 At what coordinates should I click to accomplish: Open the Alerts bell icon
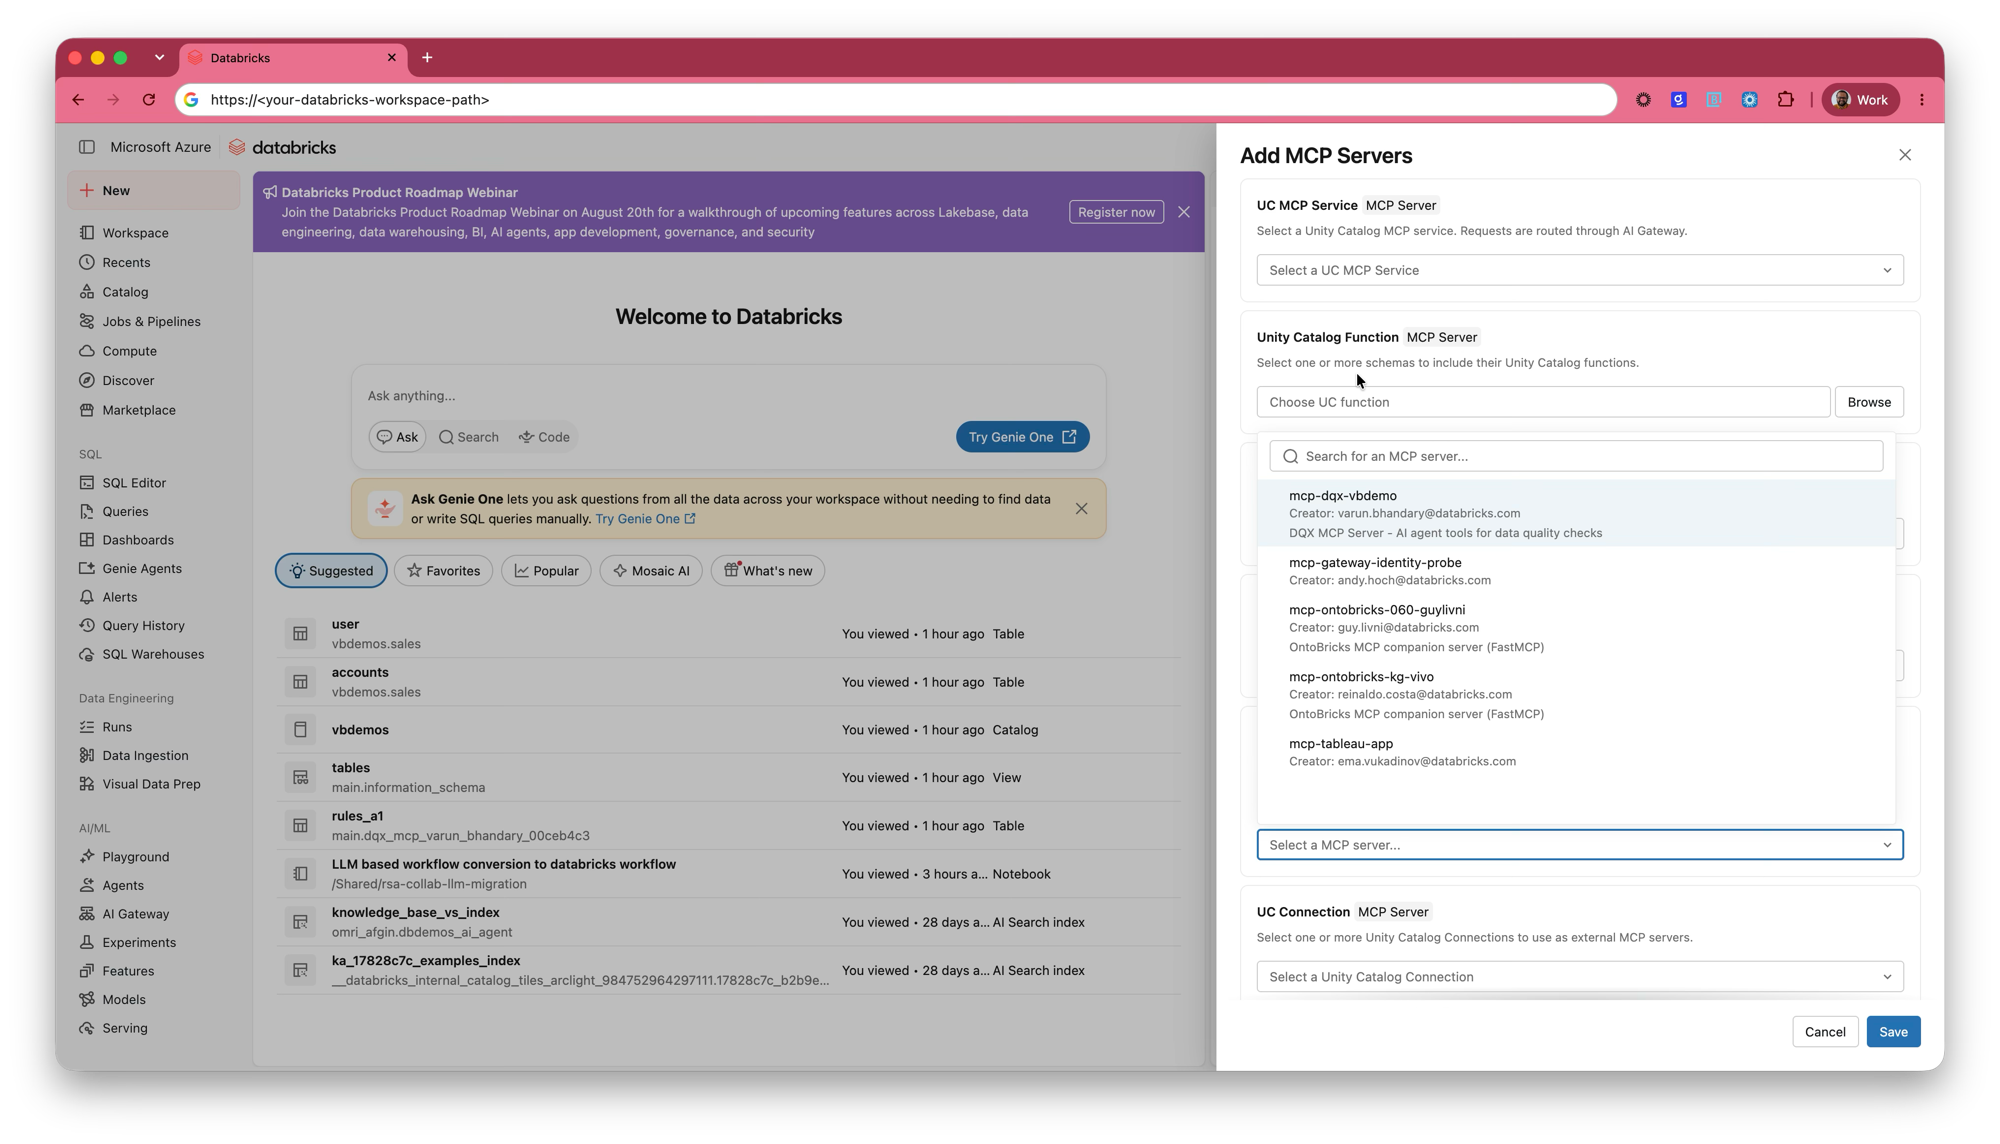(87, 597)
